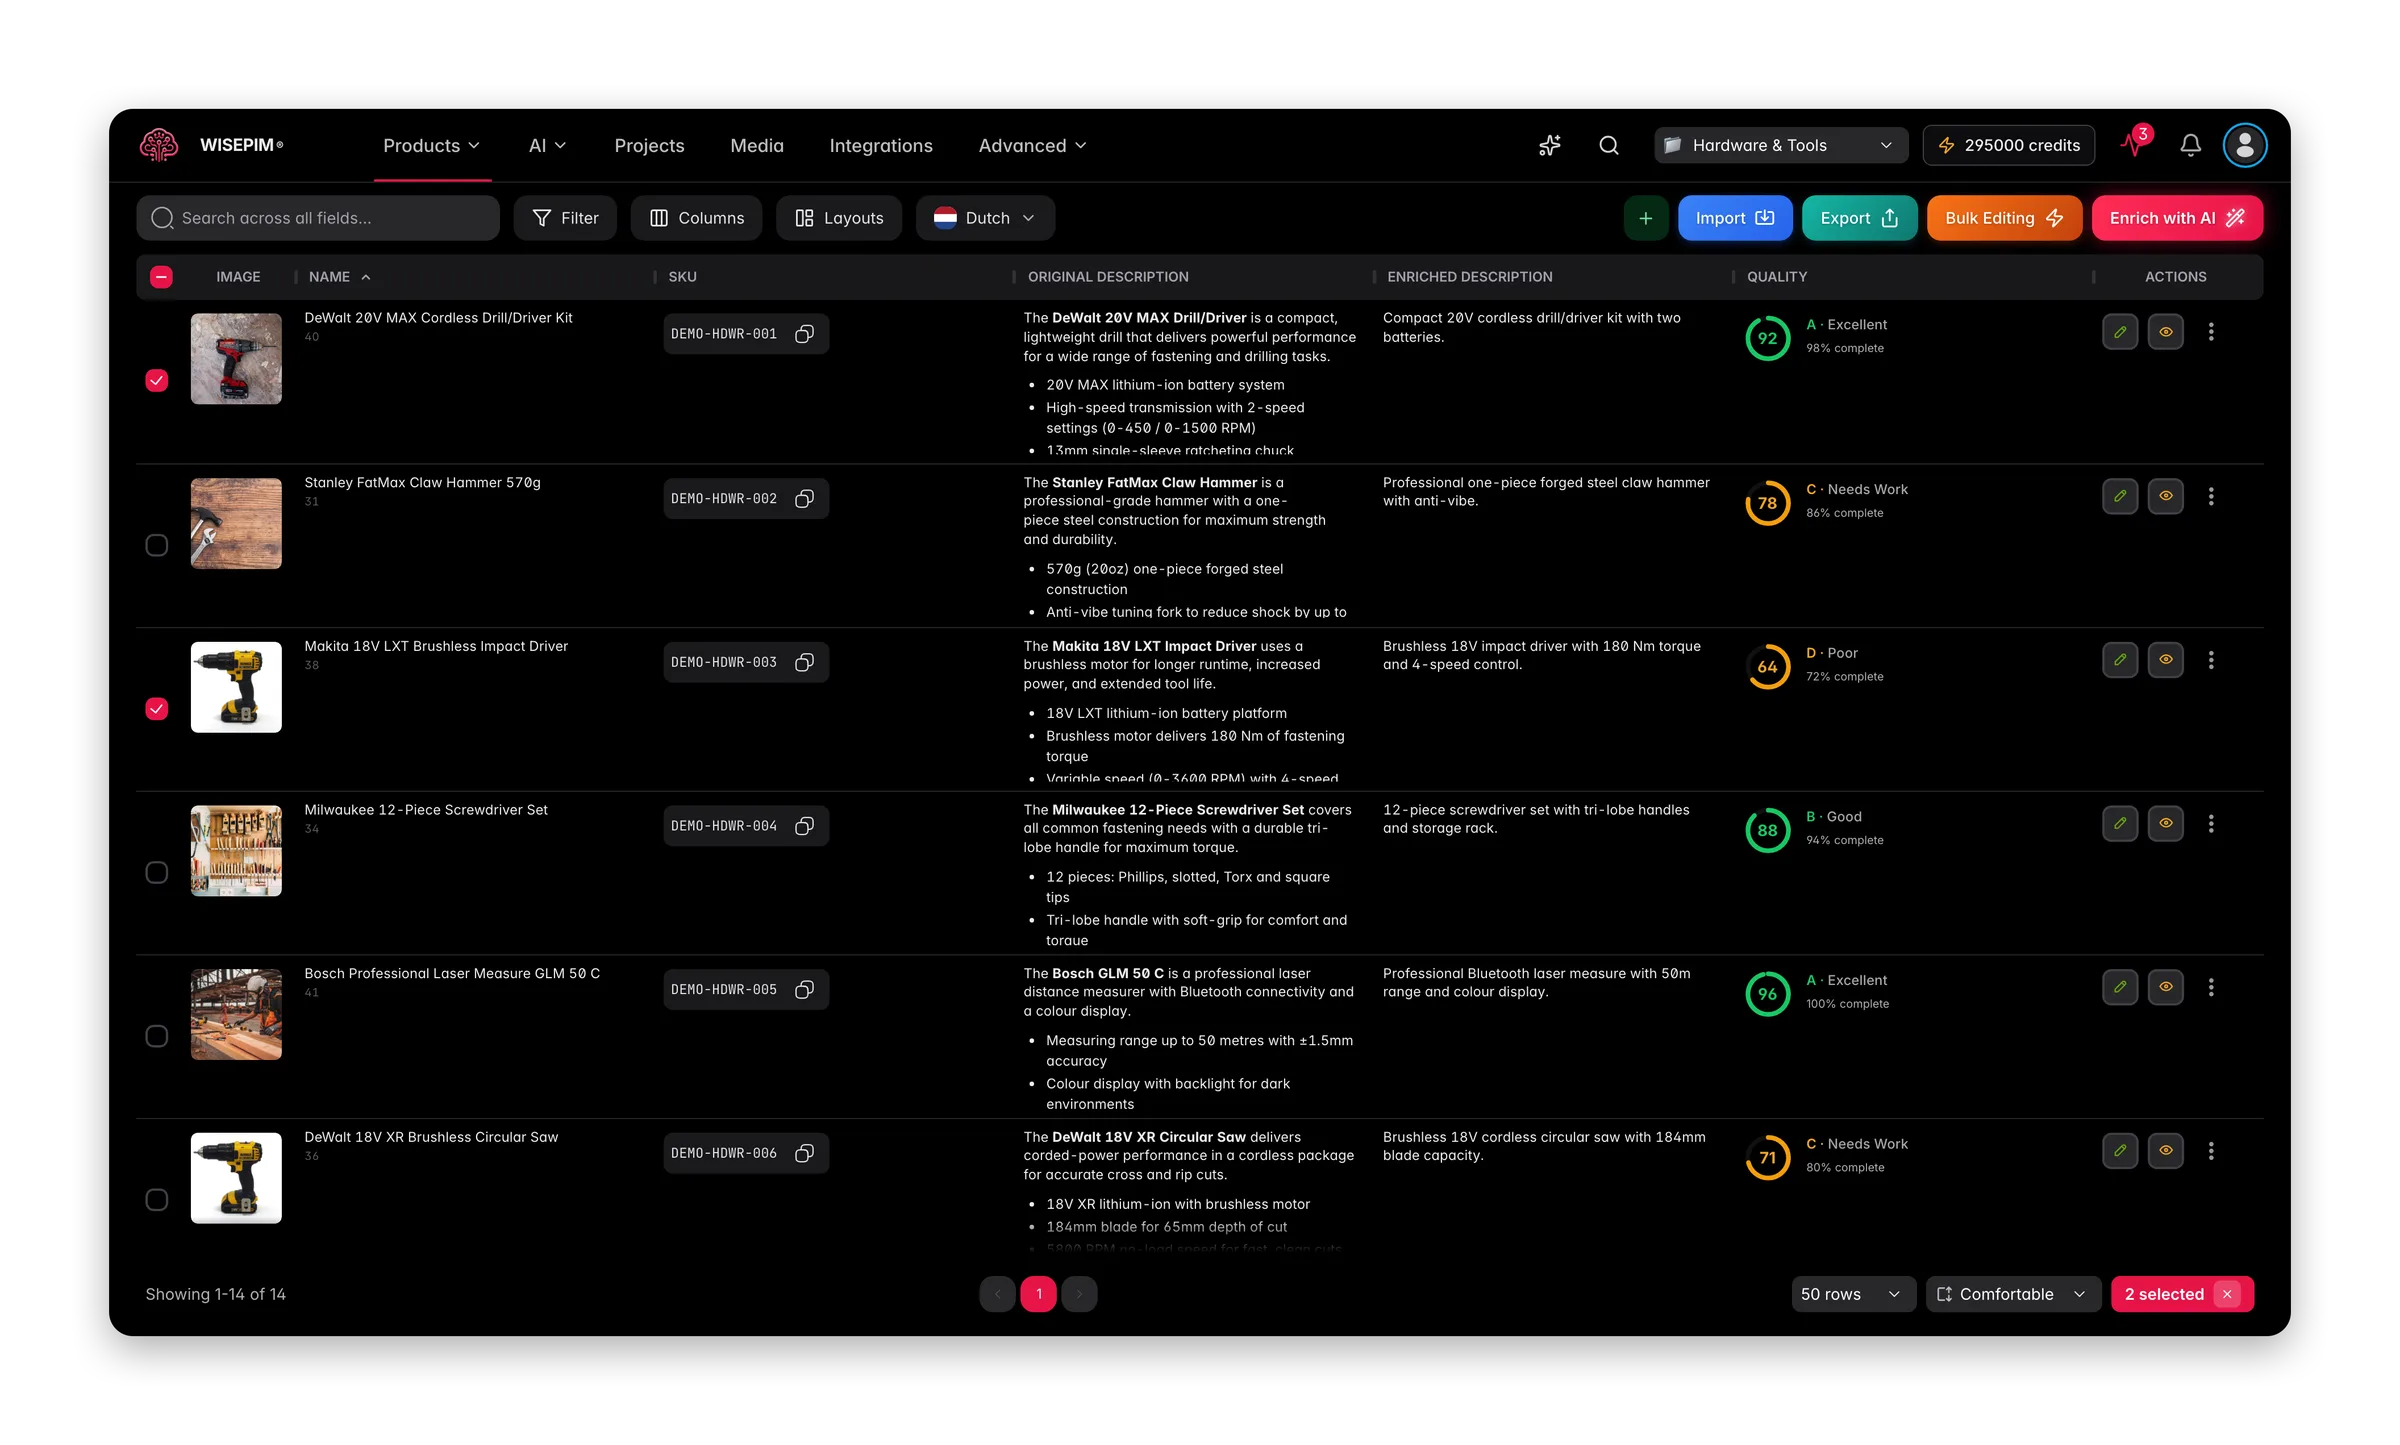The width and height of the screenshot is (2400, 1445).
Task: Copy SKU DEMO-HDWR-006
Action: click(804, 1154)
